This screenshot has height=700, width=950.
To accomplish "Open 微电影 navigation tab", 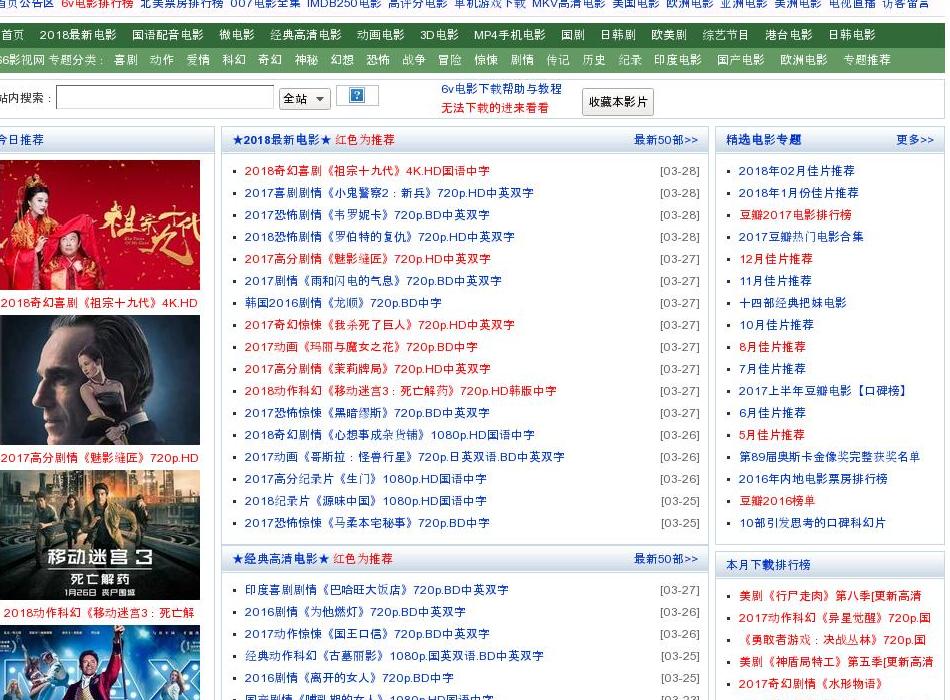I will pyautogui.click(x=237, y=35).
